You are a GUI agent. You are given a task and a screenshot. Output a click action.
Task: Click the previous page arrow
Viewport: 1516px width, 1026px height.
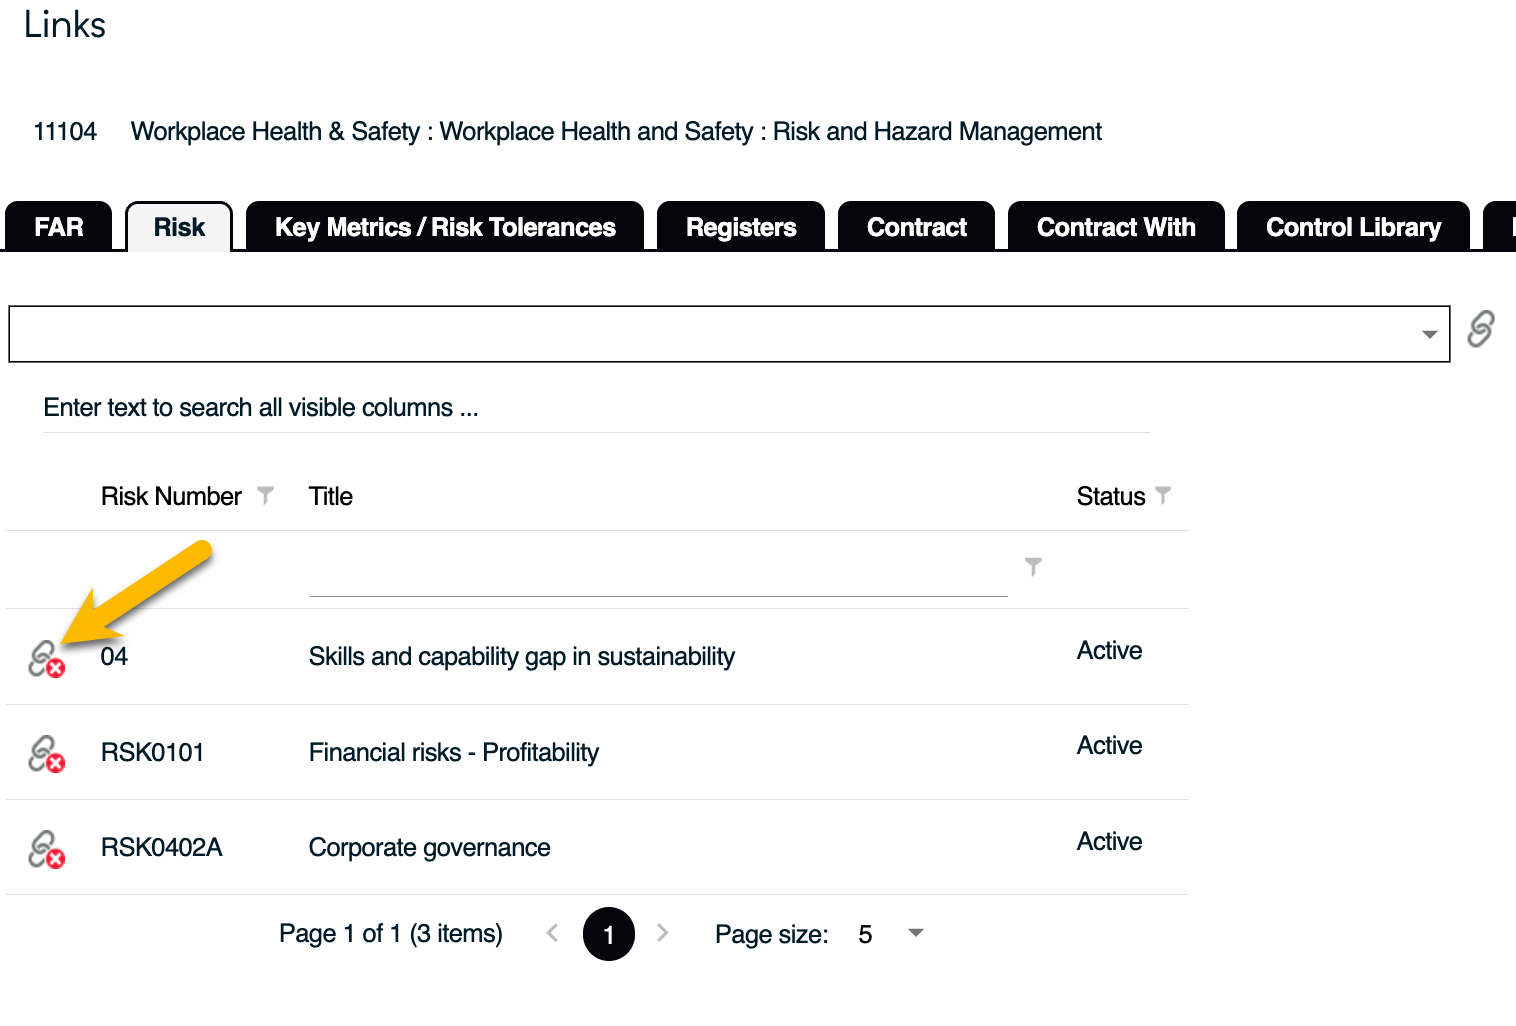(552, 933)
